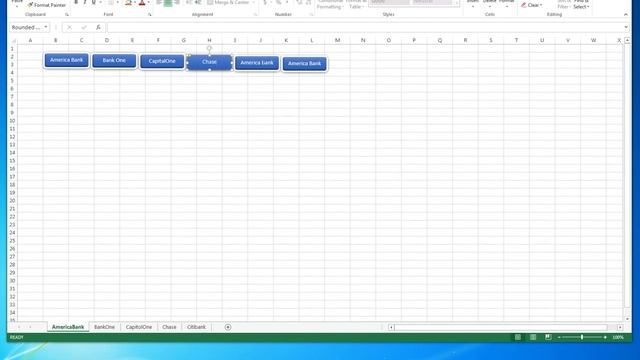Add a new sheet with plus icon
This screenshot has height=360, width=640.
228,327
